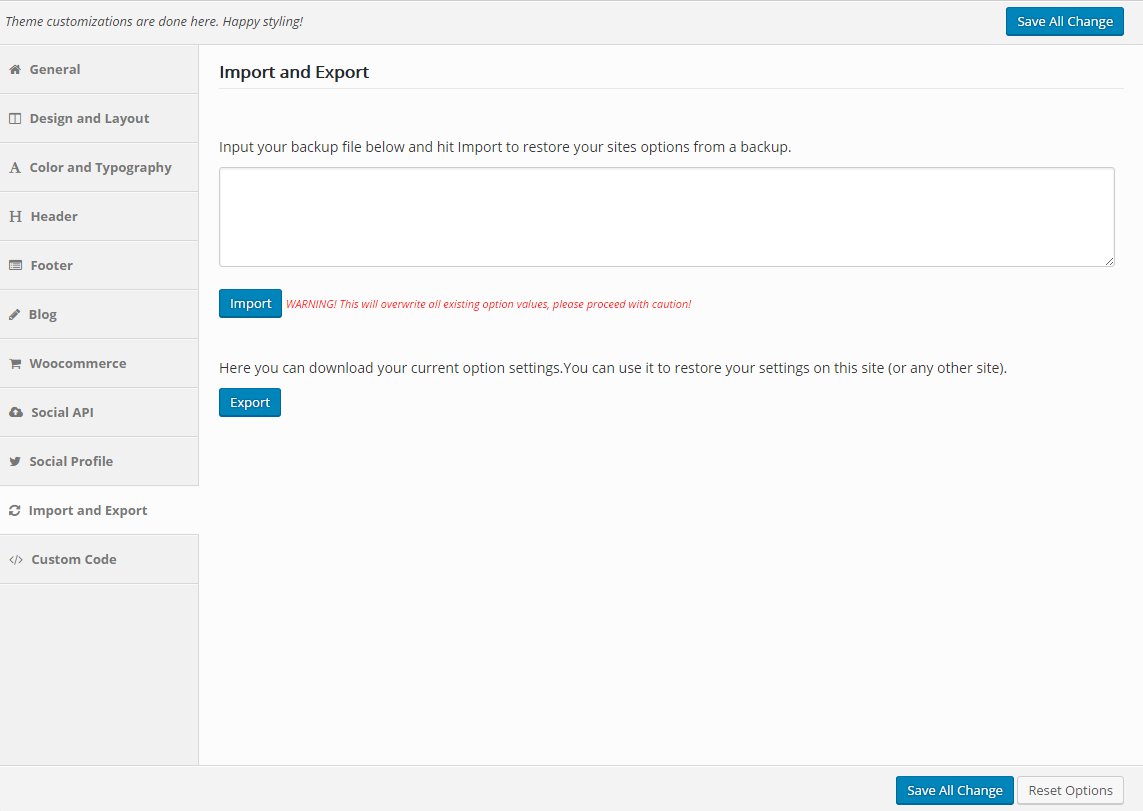Click the Twitter bird icon for Social Profile

(x=15, y=462)
